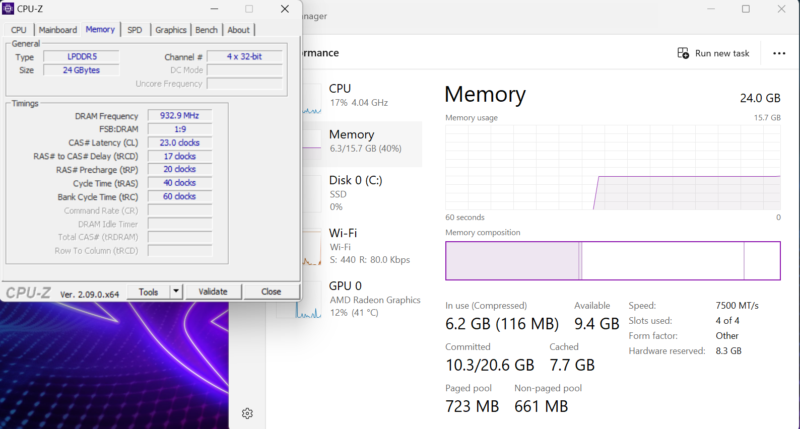The height and width of the screenshot is (429, 800).
Task: Open the Bench tab
Action: point(206,30)
